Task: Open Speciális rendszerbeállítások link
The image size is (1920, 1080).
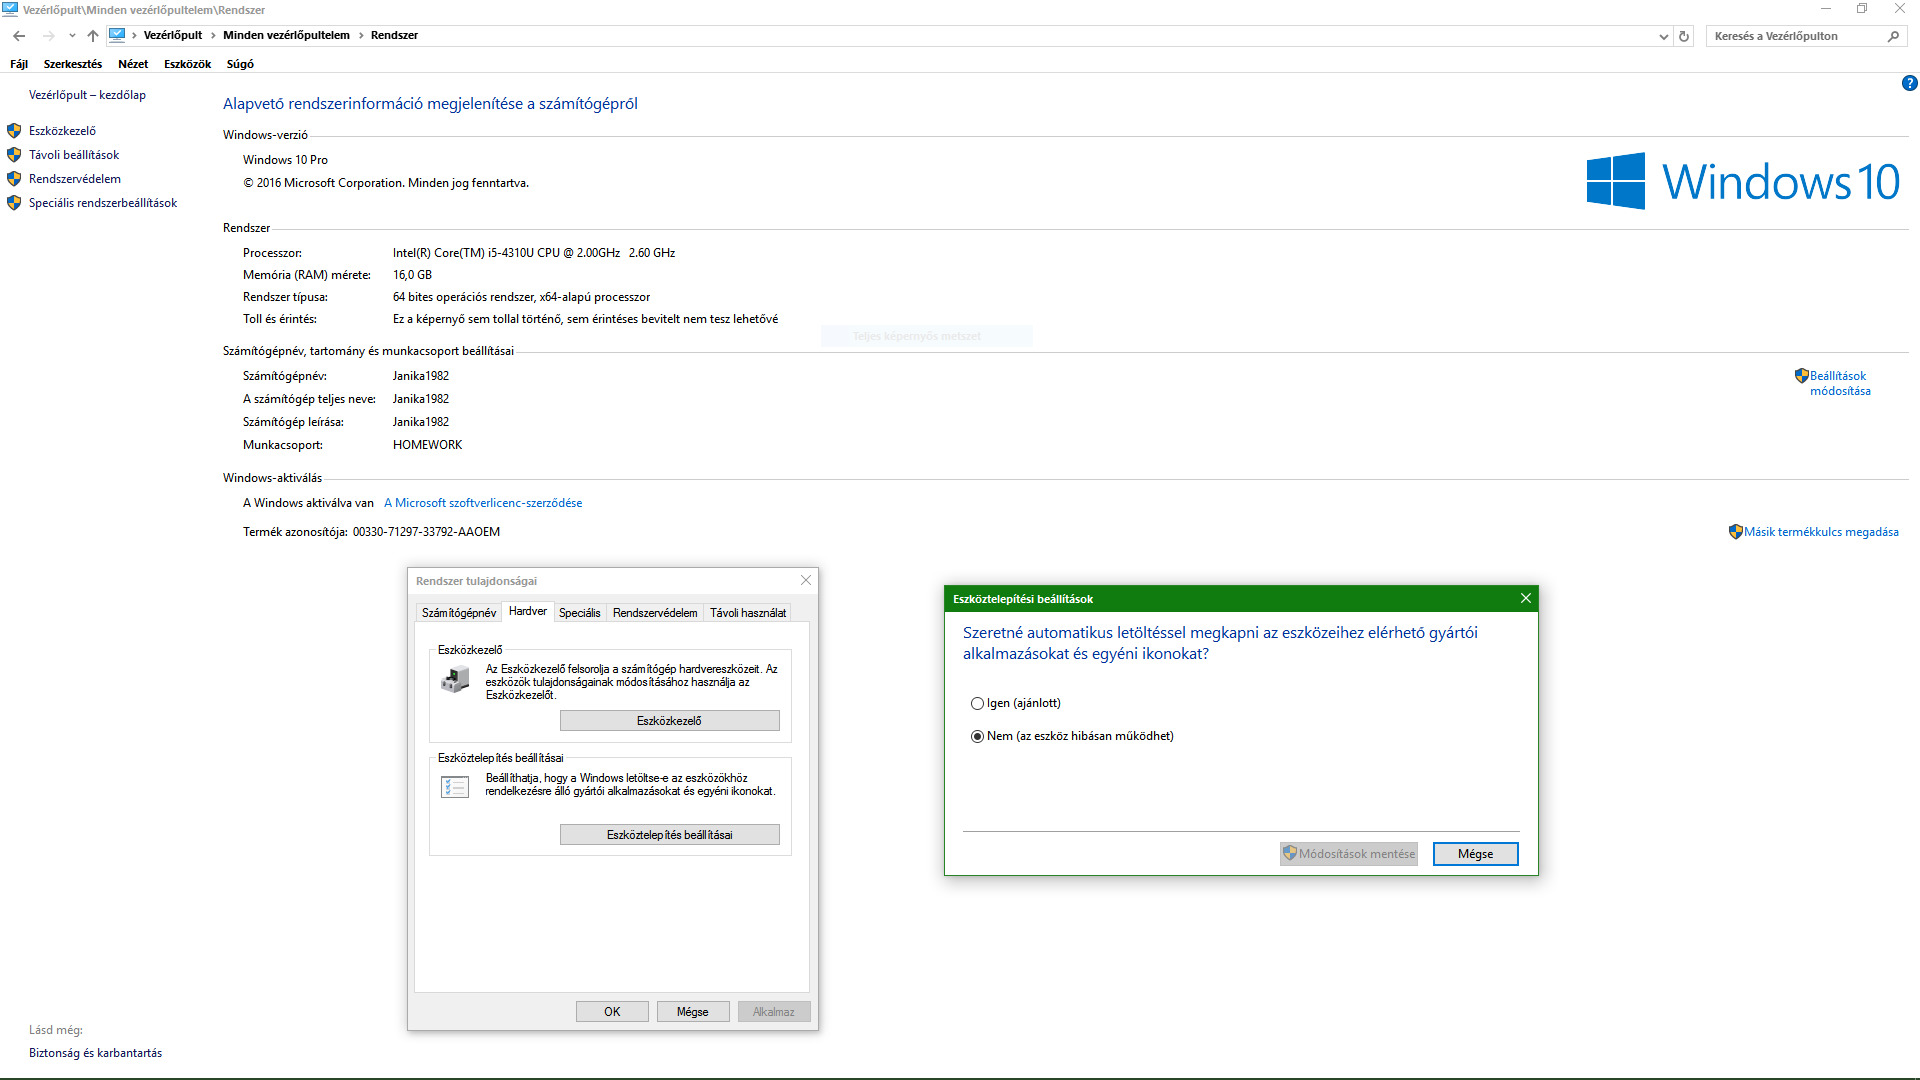Action: tap(103, 203)
